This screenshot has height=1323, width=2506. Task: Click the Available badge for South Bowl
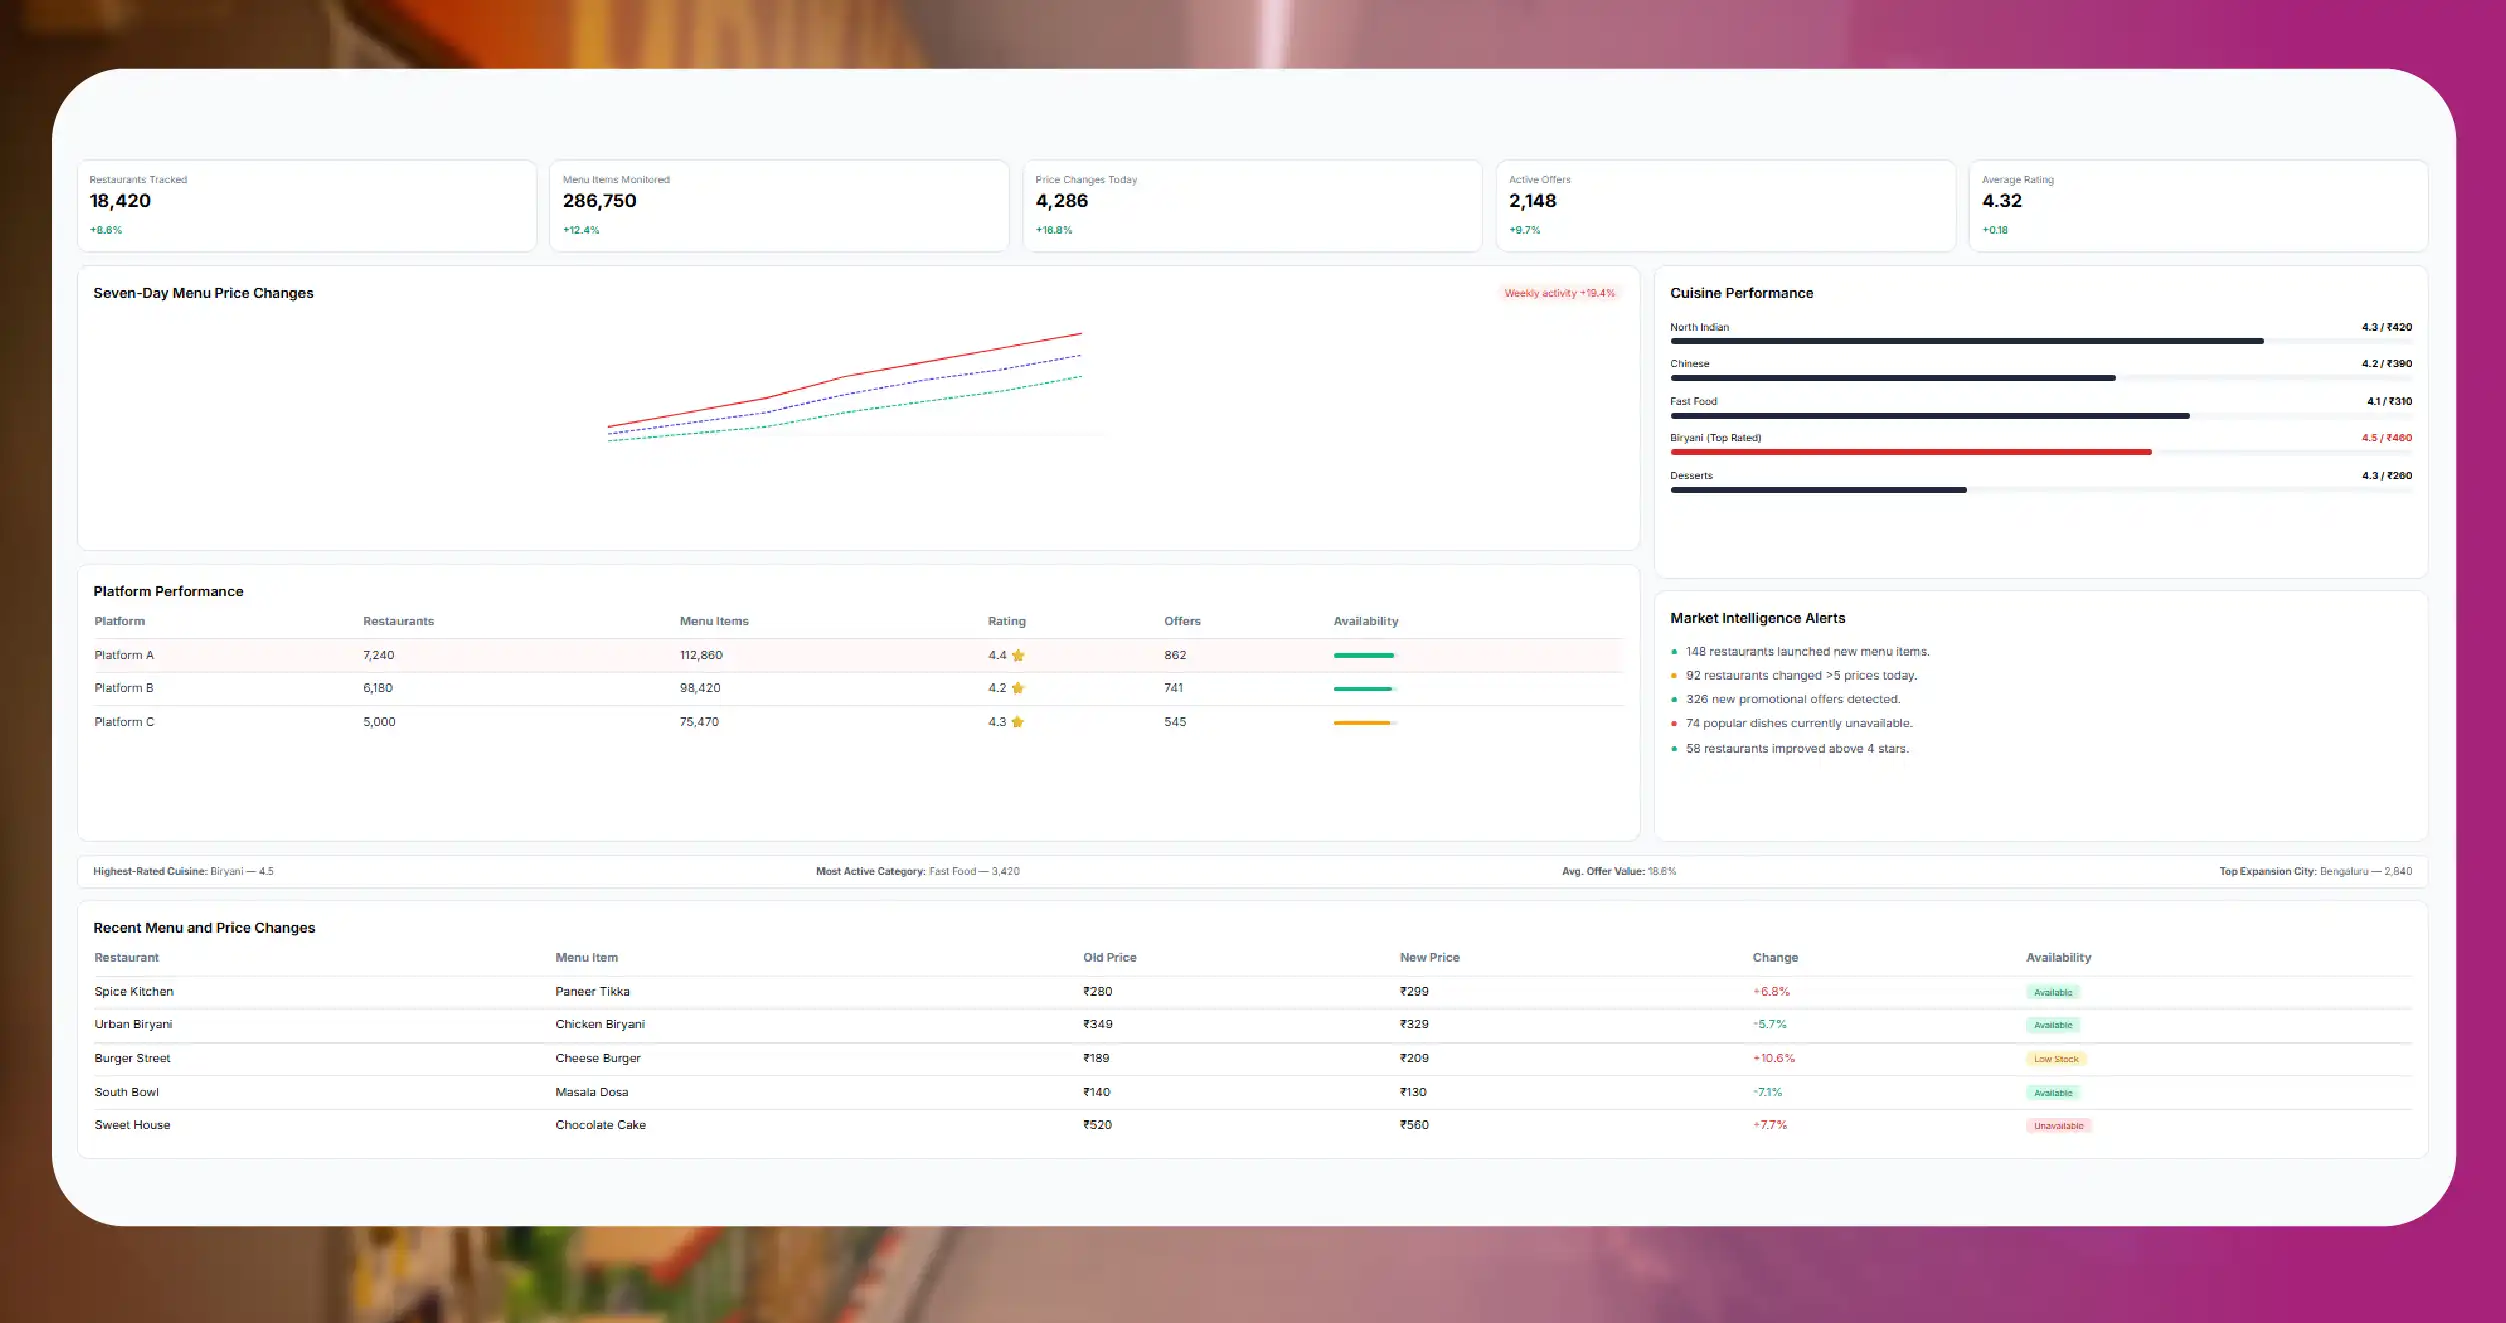click(x=2052, y=1093)
